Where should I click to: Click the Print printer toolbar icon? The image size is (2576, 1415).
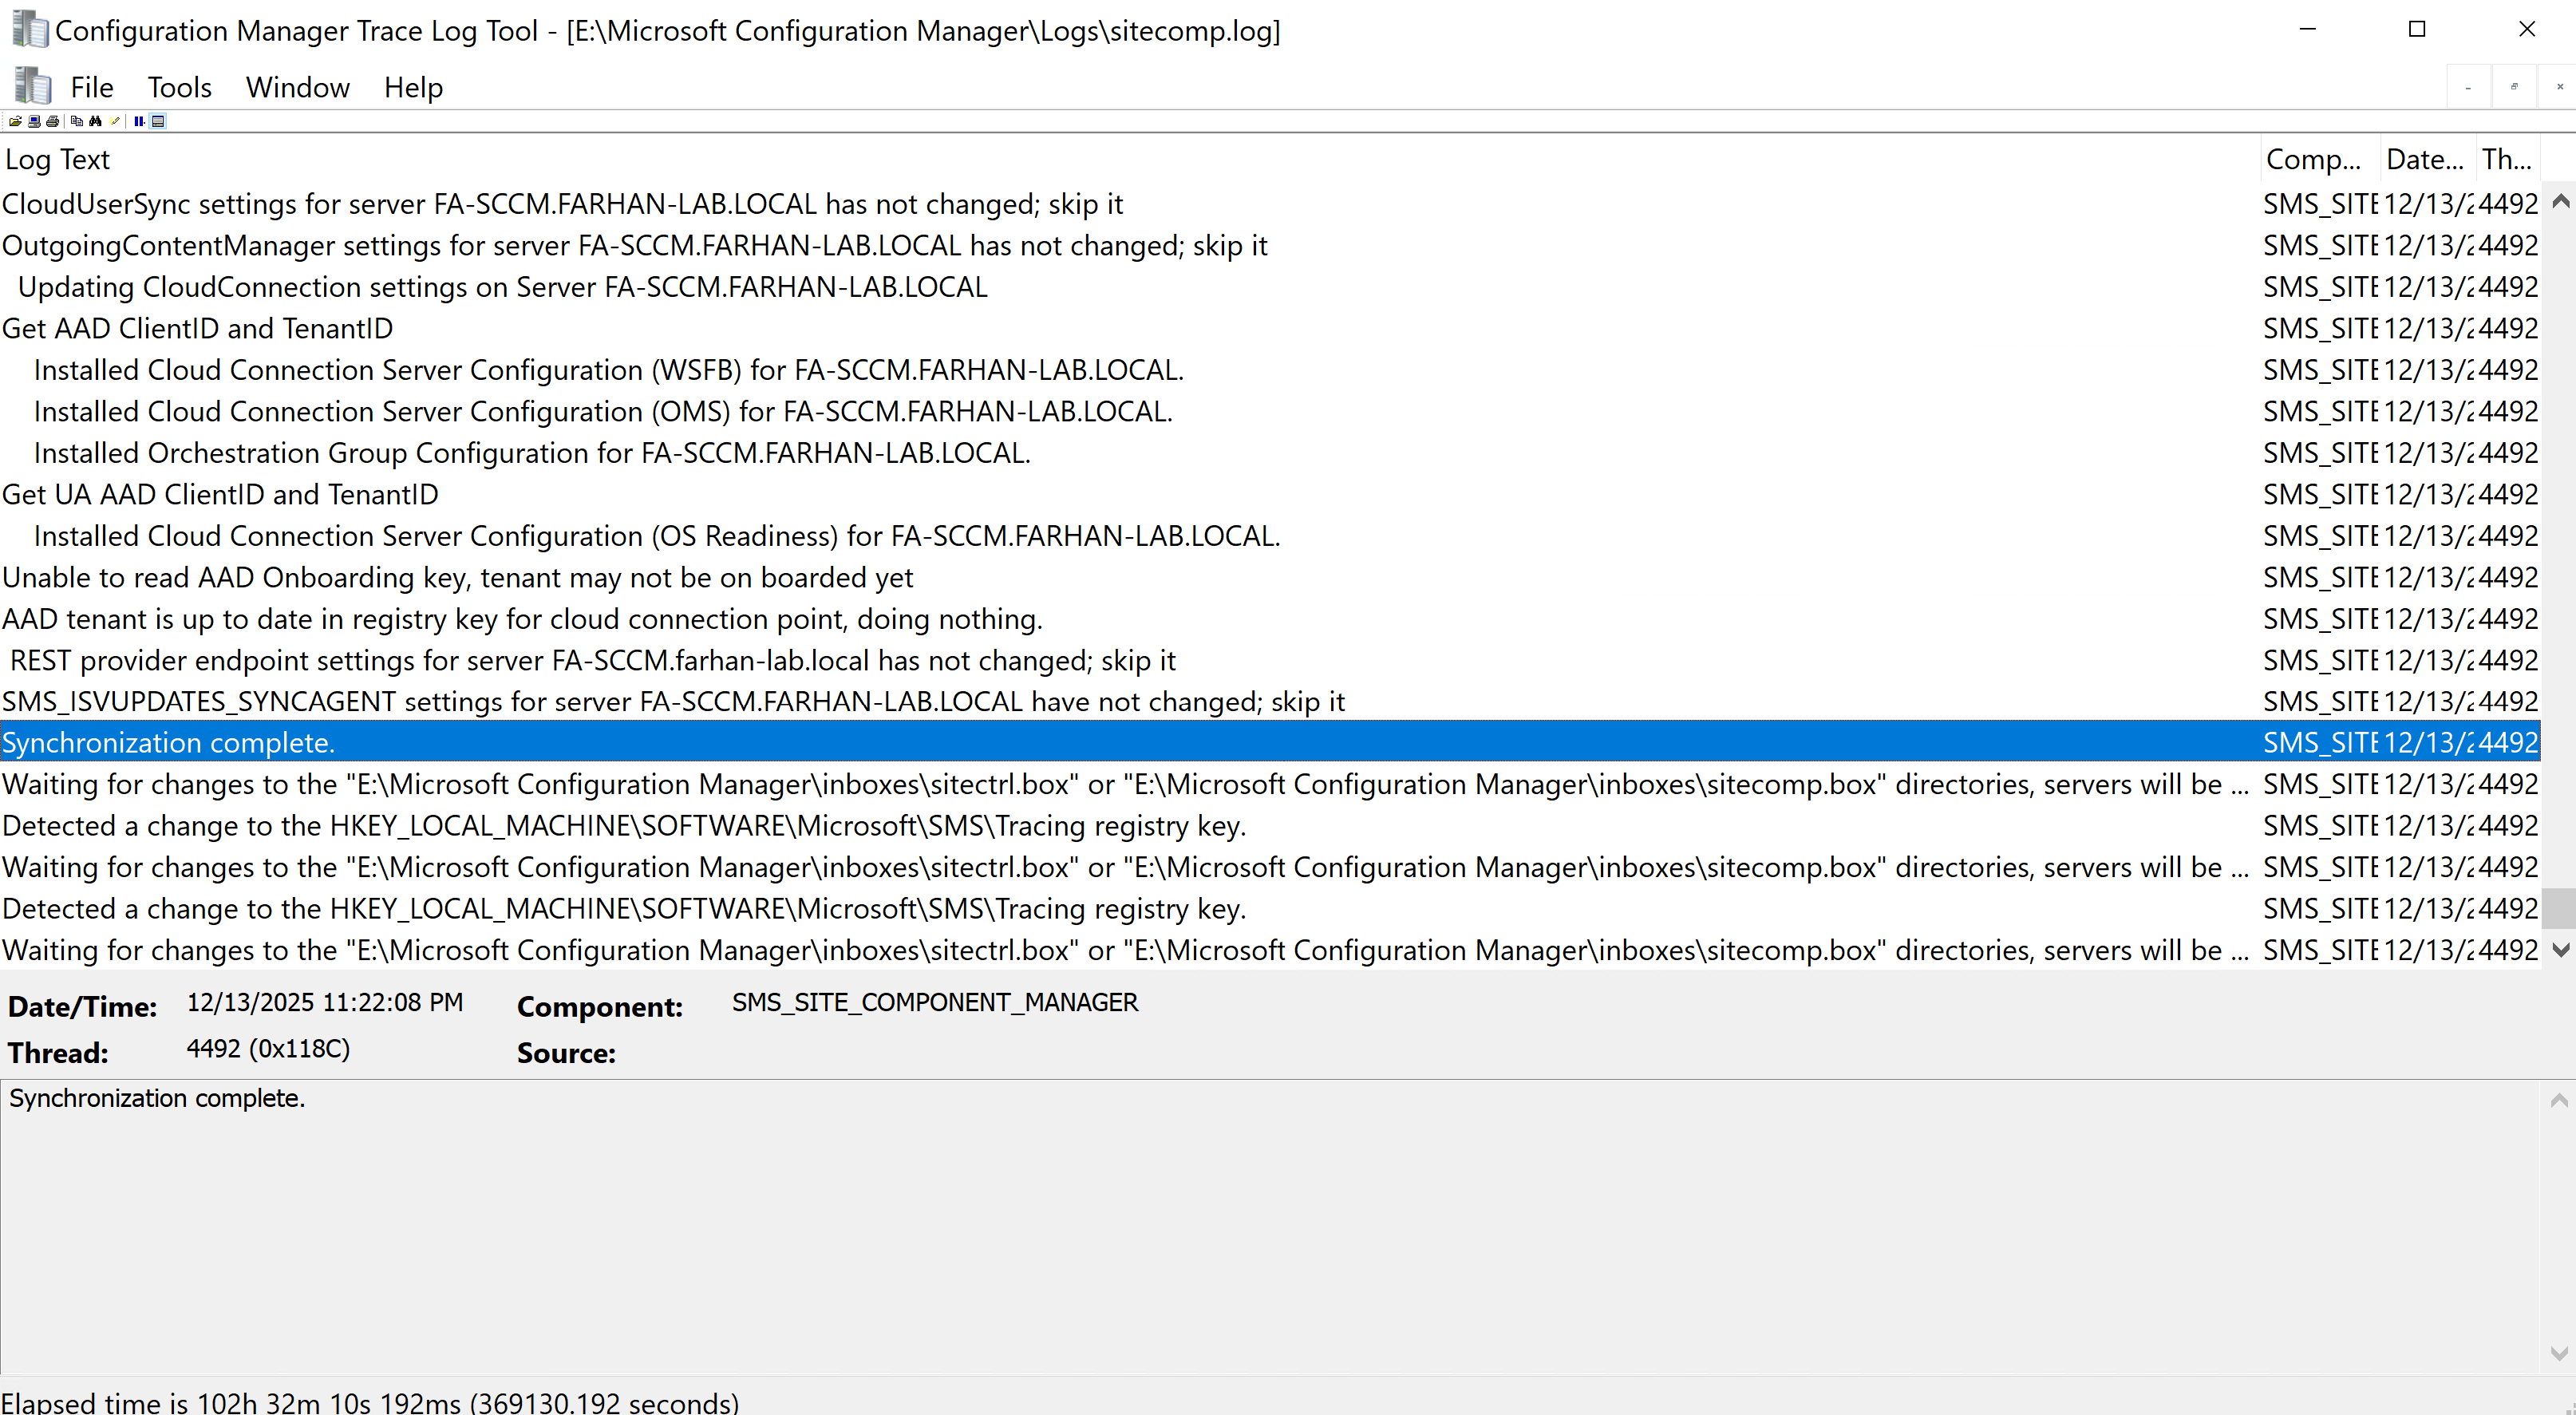[x=52, y=121]
